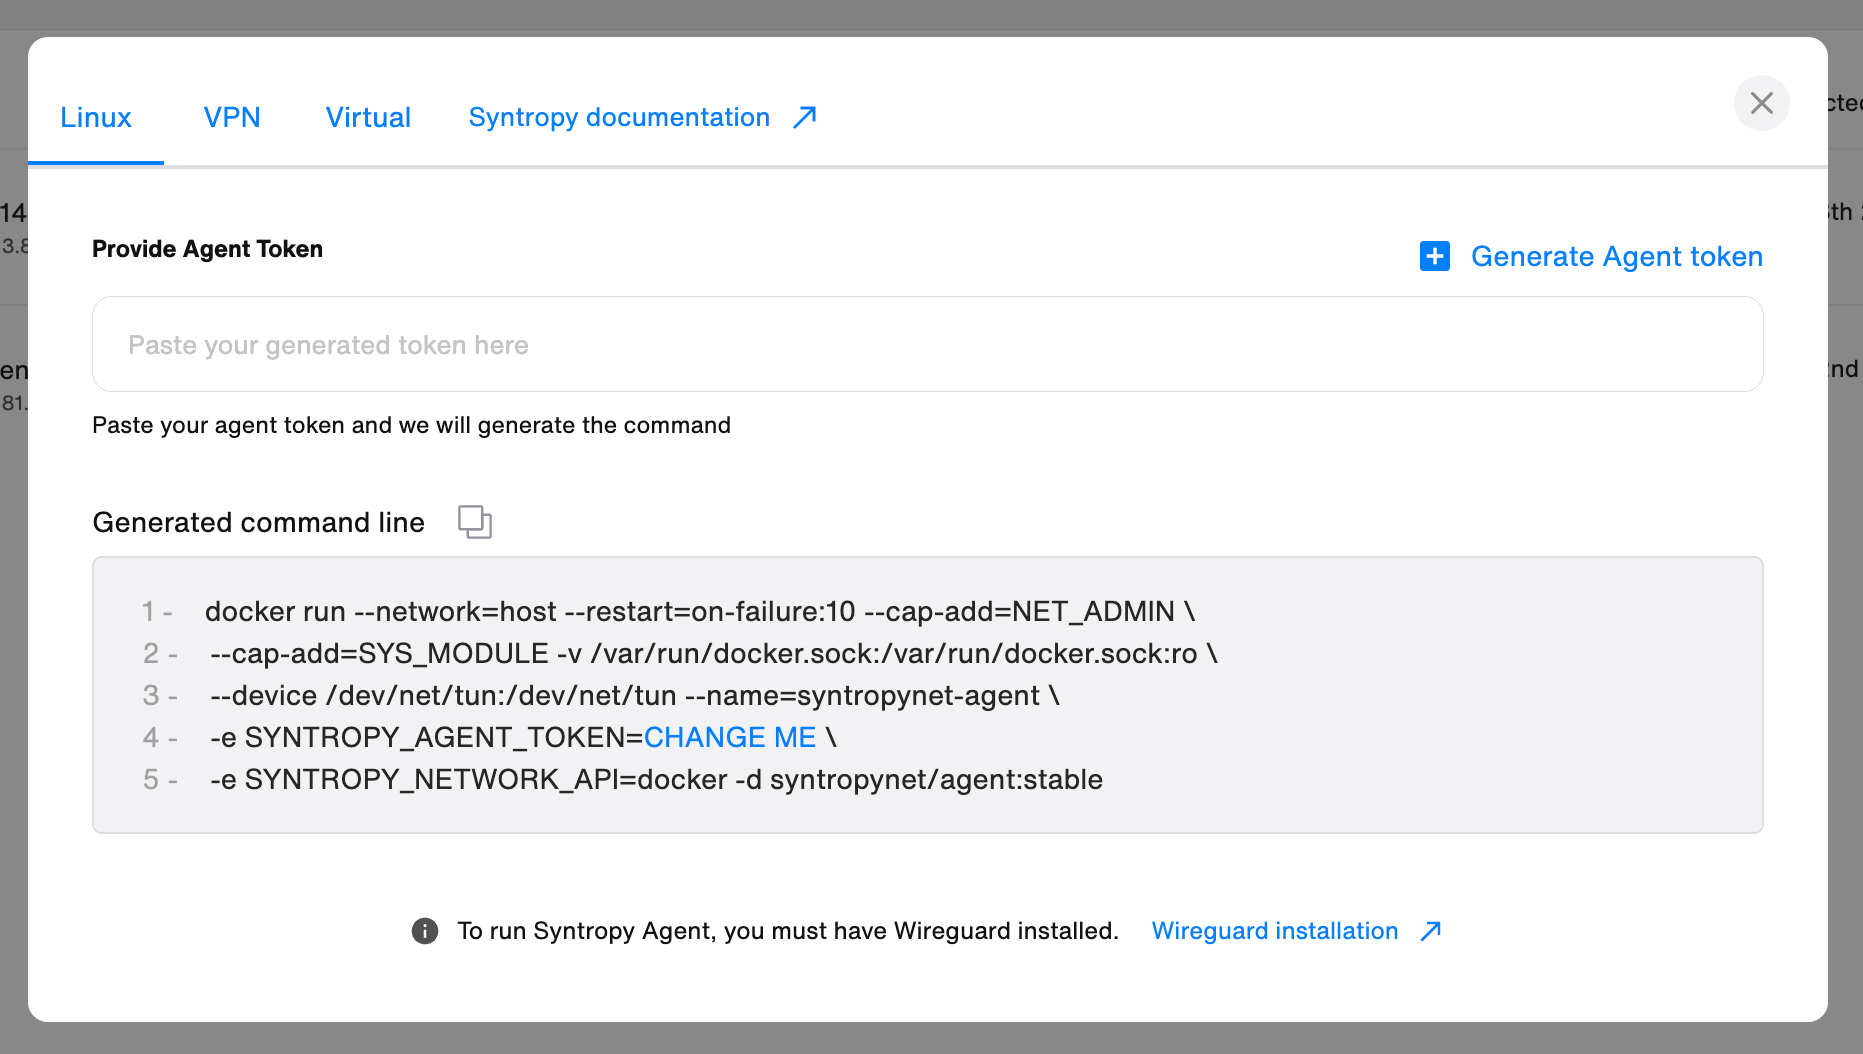Click command line 2 with --cap-add=SYS_MODULE
The height and width of the screenshot is (1054, 1863).
coord(713,654)
